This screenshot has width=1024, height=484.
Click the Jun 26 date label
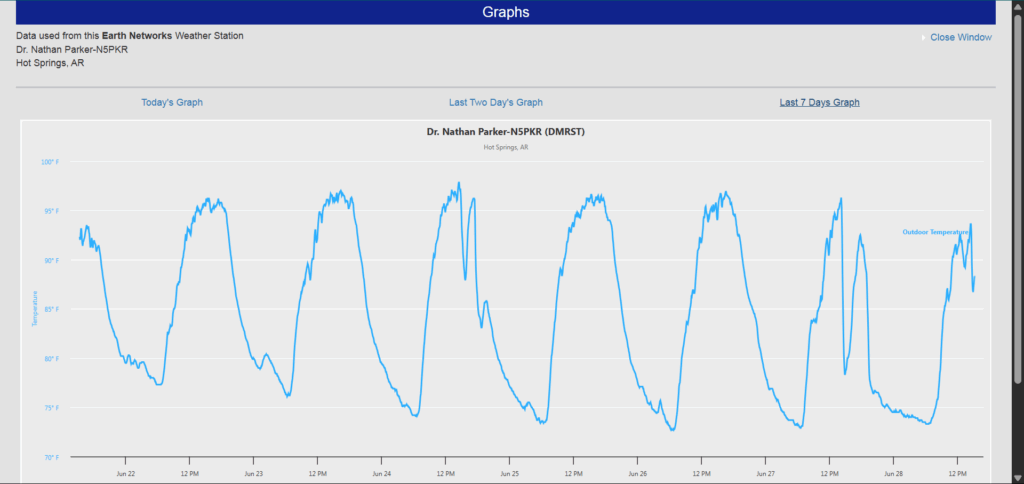pos(637,474)
